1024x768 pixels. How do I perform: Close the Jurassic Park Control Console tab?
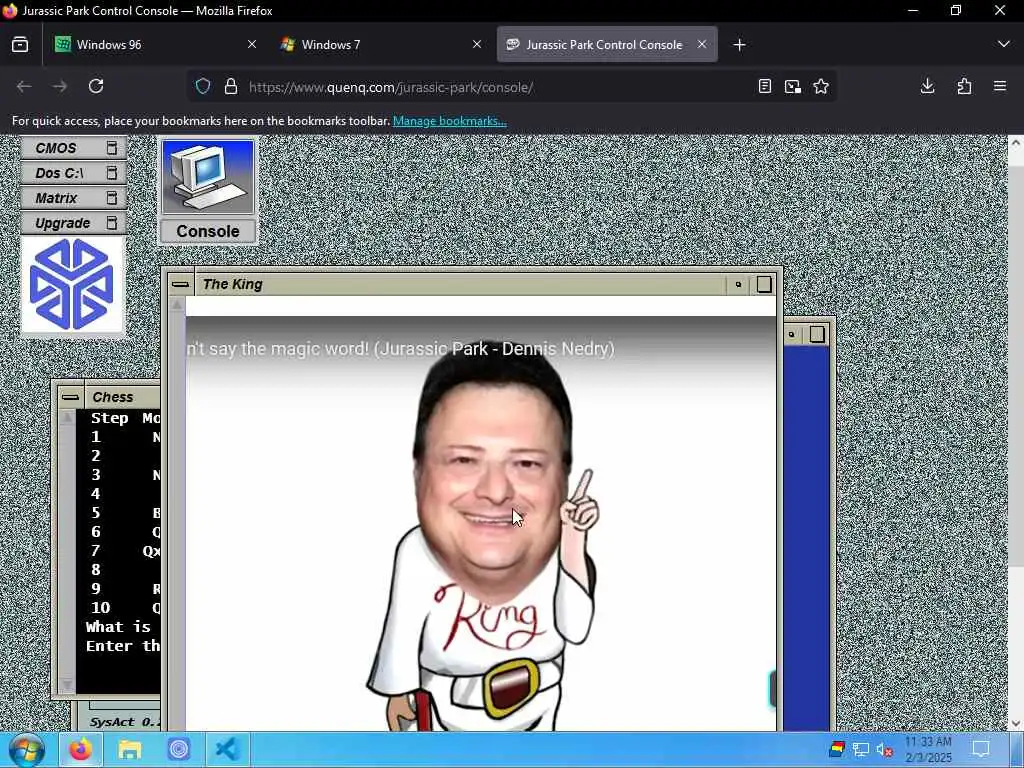tap(702, 44)
